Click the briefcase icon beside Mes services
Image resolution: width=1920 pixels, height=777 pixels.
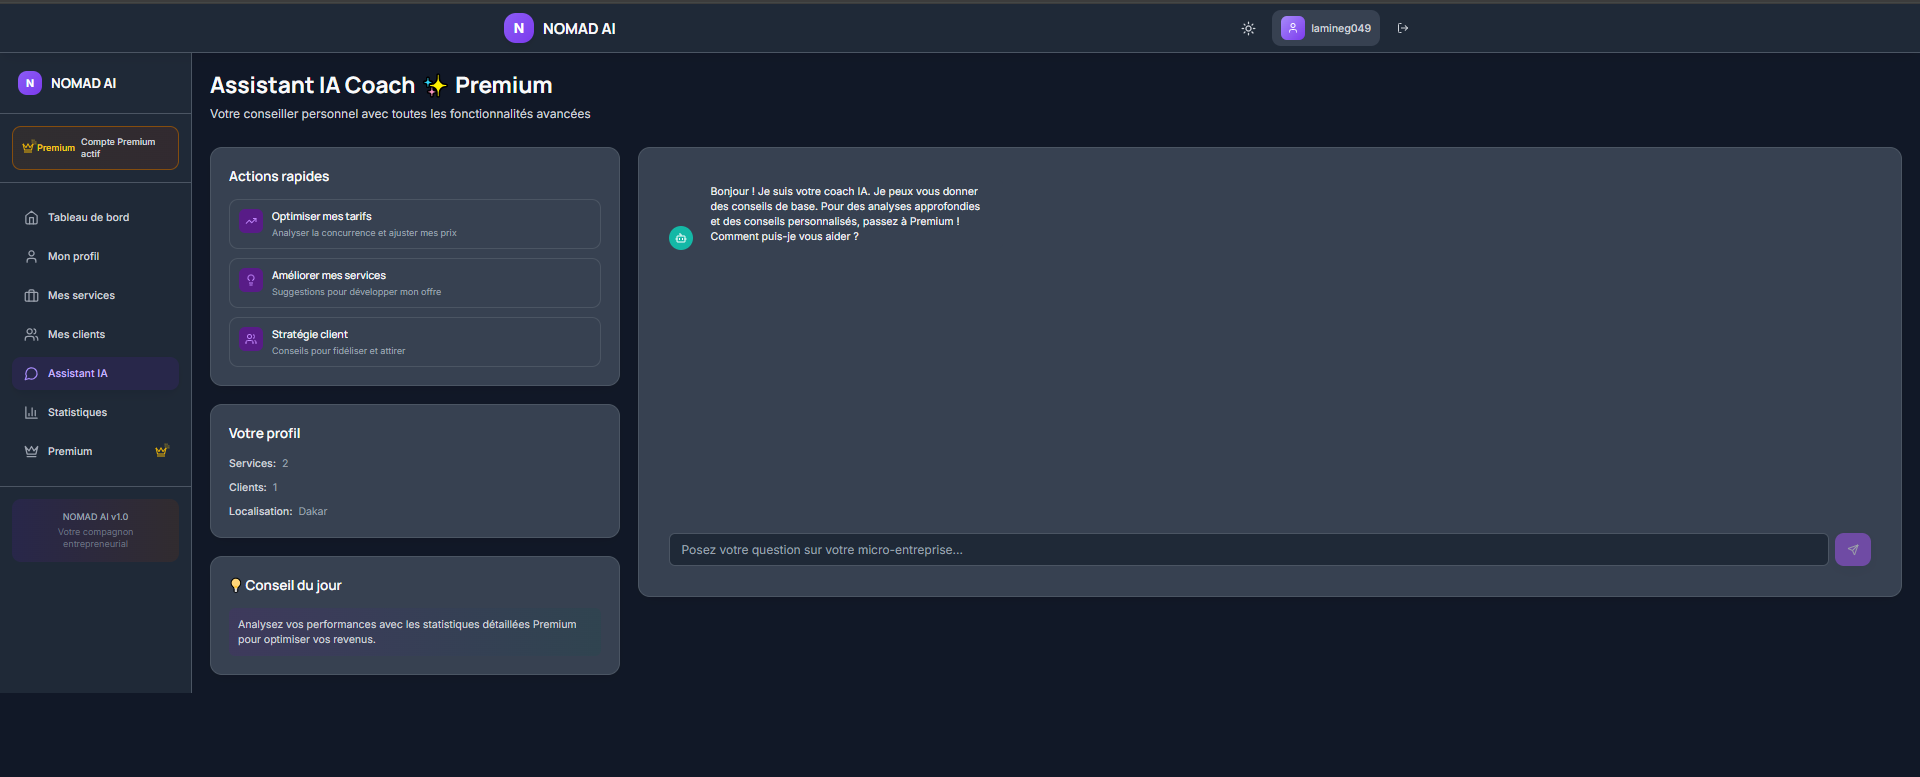coord(31,295)
